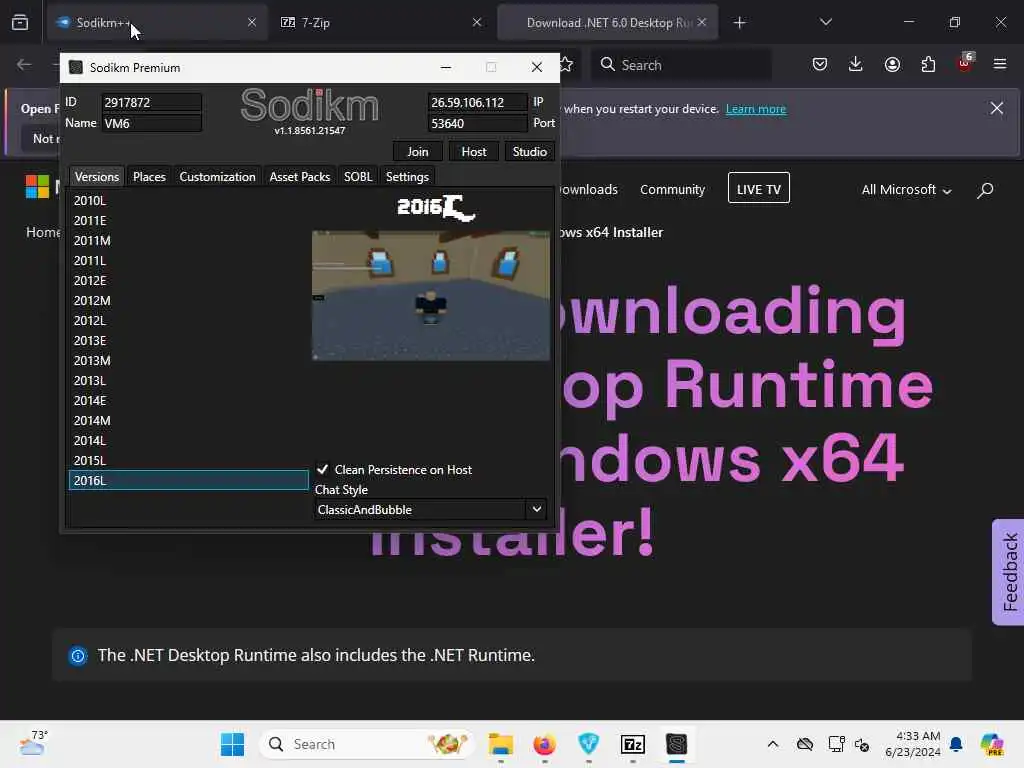The width and height of the screenshot is (1024, 768).
Task: Open the Places tab
Action: (x=149, y=176)
